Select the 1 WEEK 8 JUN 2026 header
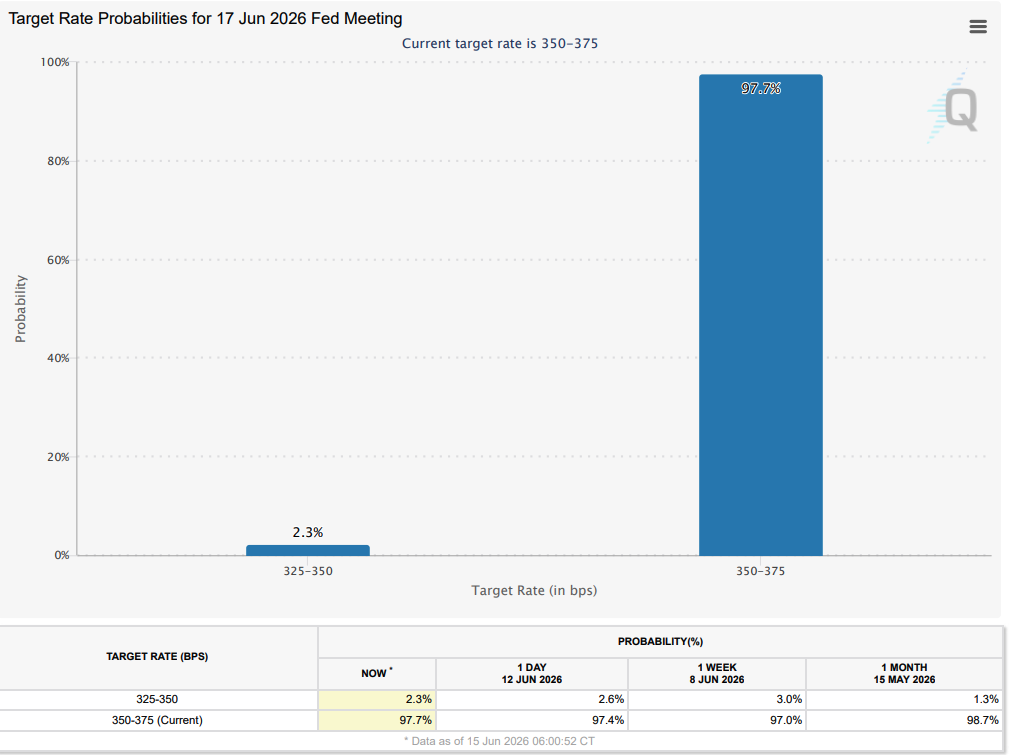Screen dimensions: 1012x755 (716, 674)
